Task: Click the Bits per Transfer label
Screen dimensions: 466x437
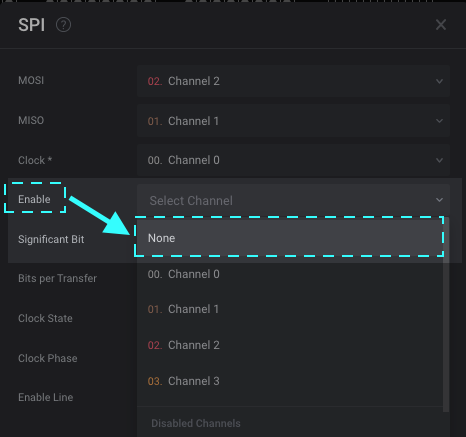Action: click(x=57, y=278)
